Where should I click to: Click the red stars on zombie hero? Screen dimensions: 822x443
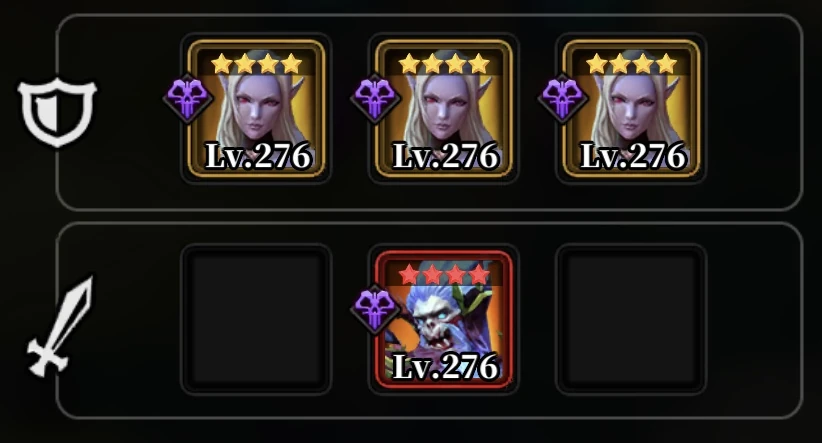[x=444, y=275]
